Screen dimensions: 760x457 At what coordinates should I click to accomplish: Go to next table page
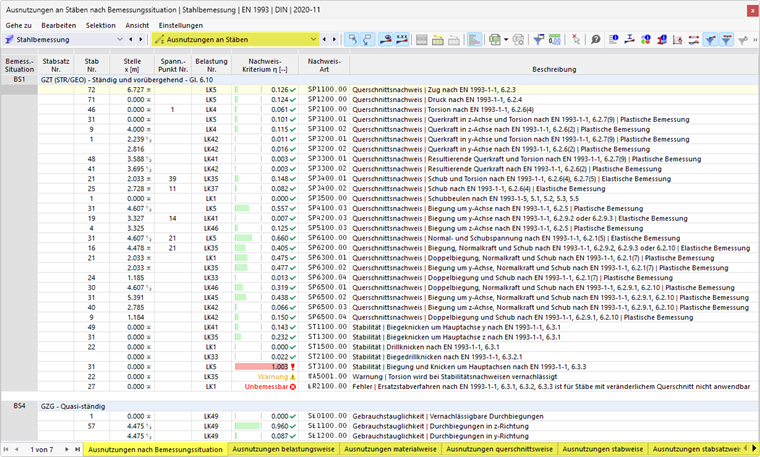pyautogui.click(x=66, y=449)
